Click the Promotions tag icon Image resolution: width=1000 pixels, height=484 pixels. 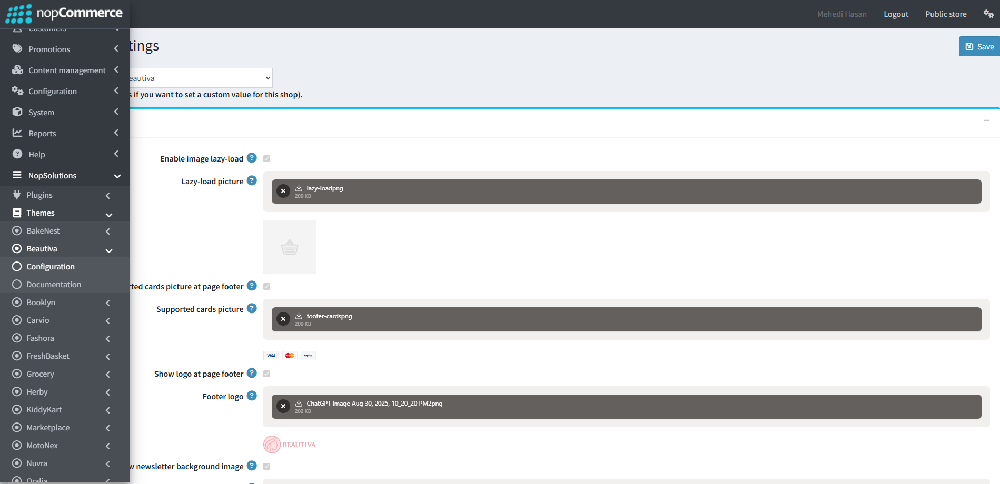pyautogui.click(x=17, y=49)
